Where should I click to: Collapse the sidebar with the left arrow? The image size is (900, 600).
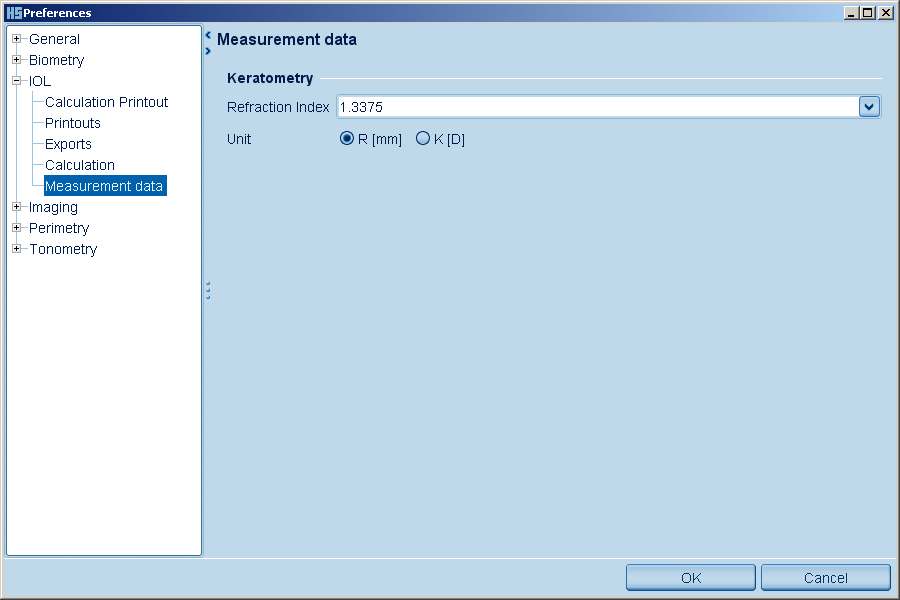point(208,34)
